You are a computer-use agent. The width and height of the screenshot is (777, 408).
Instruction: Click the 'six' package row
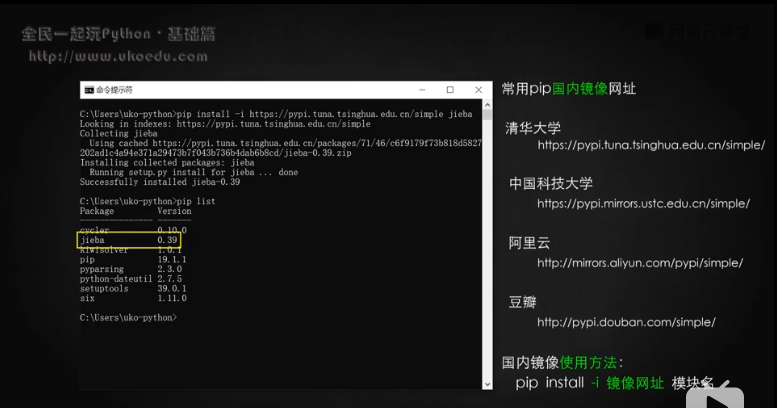87,298
